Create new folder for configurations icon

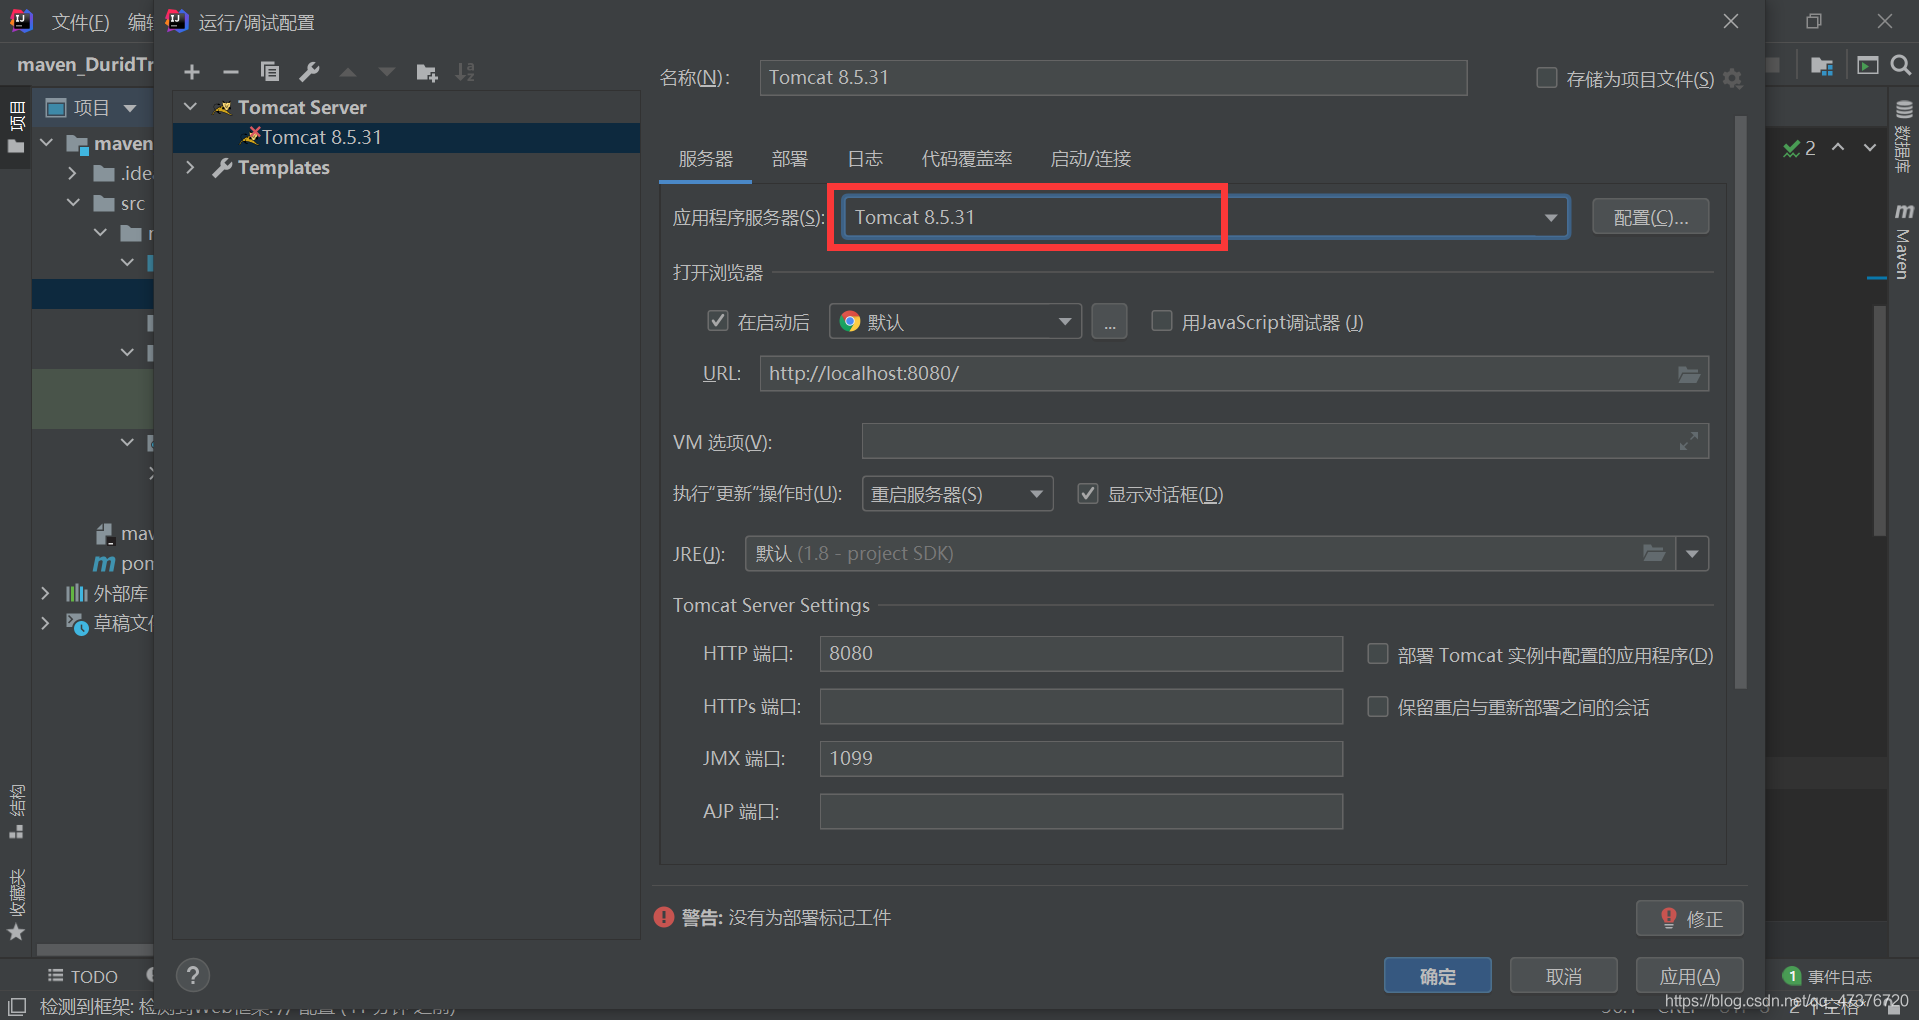(x=427, y=72)
